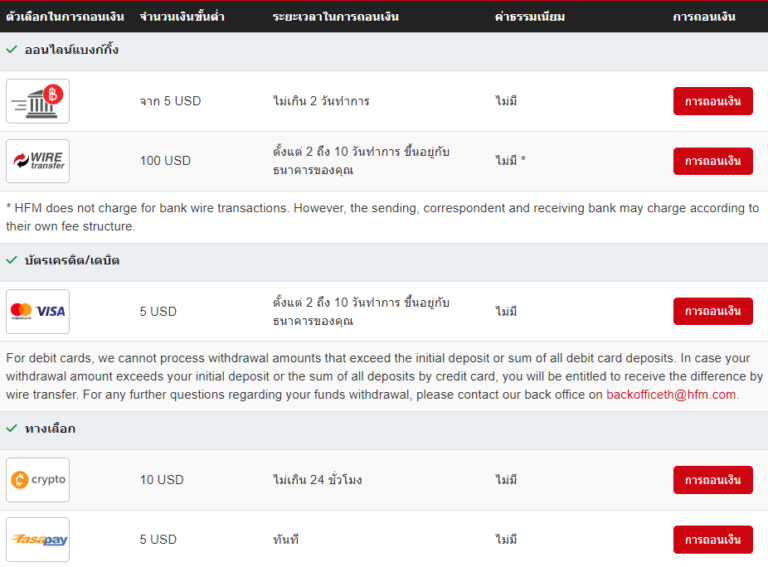Click the online banking payment icon
The height and width of the screenshot is (567, 768).
pos(38,101)
